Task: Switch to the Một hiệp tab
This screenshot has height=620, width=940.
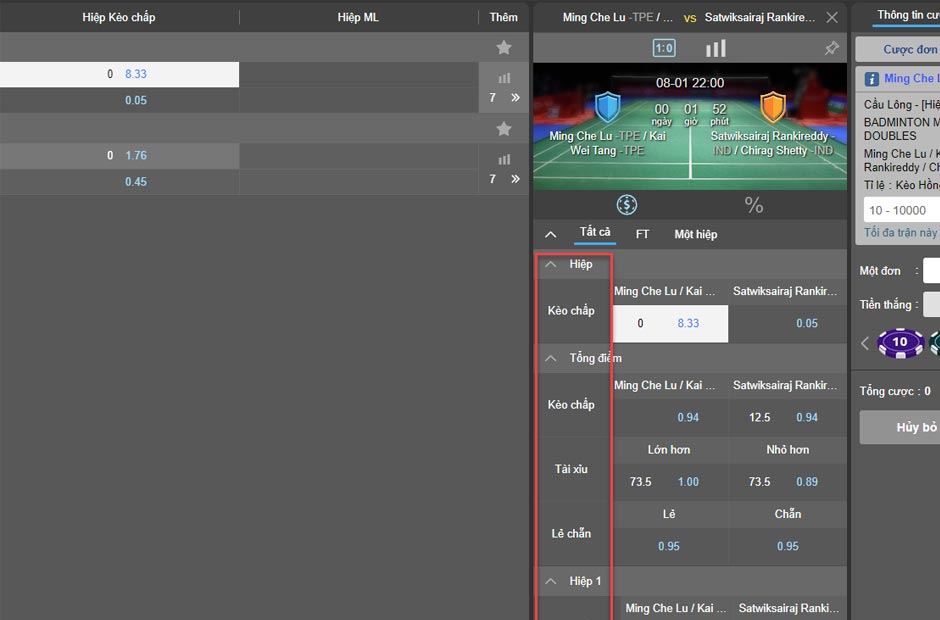Action: [695, 234]
